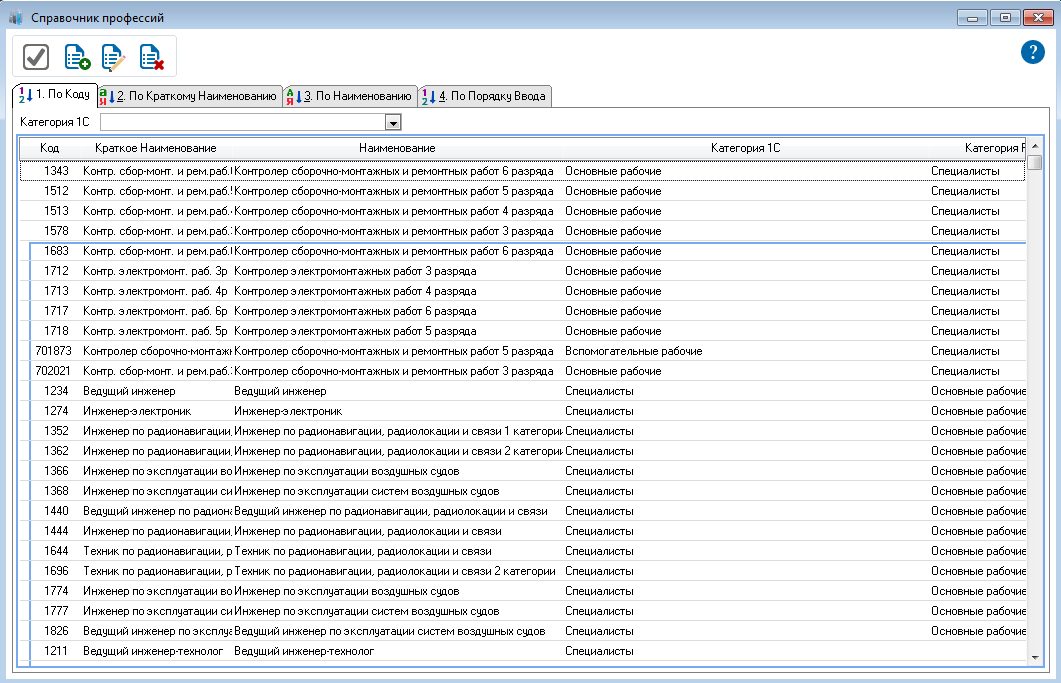
Task: Click the 'Категория 1С' column header
Action: pos(745,148)
